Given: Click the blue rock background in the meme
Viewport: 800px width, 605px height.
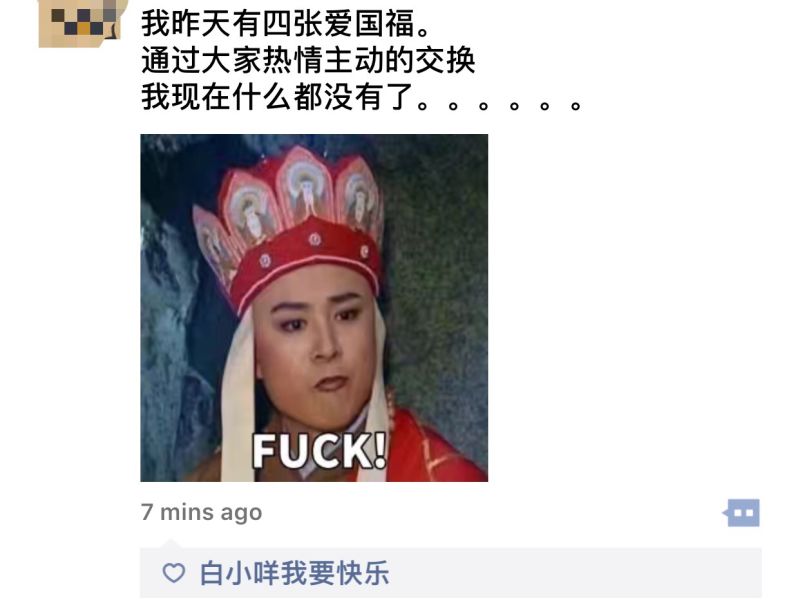Looking at the screenshot, I should (168, 332).
